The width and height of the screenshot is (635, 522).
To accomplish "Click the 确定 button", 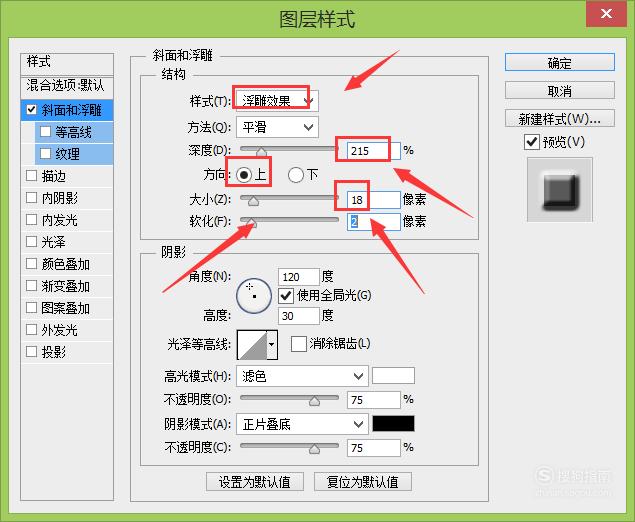I will point(560,63).
